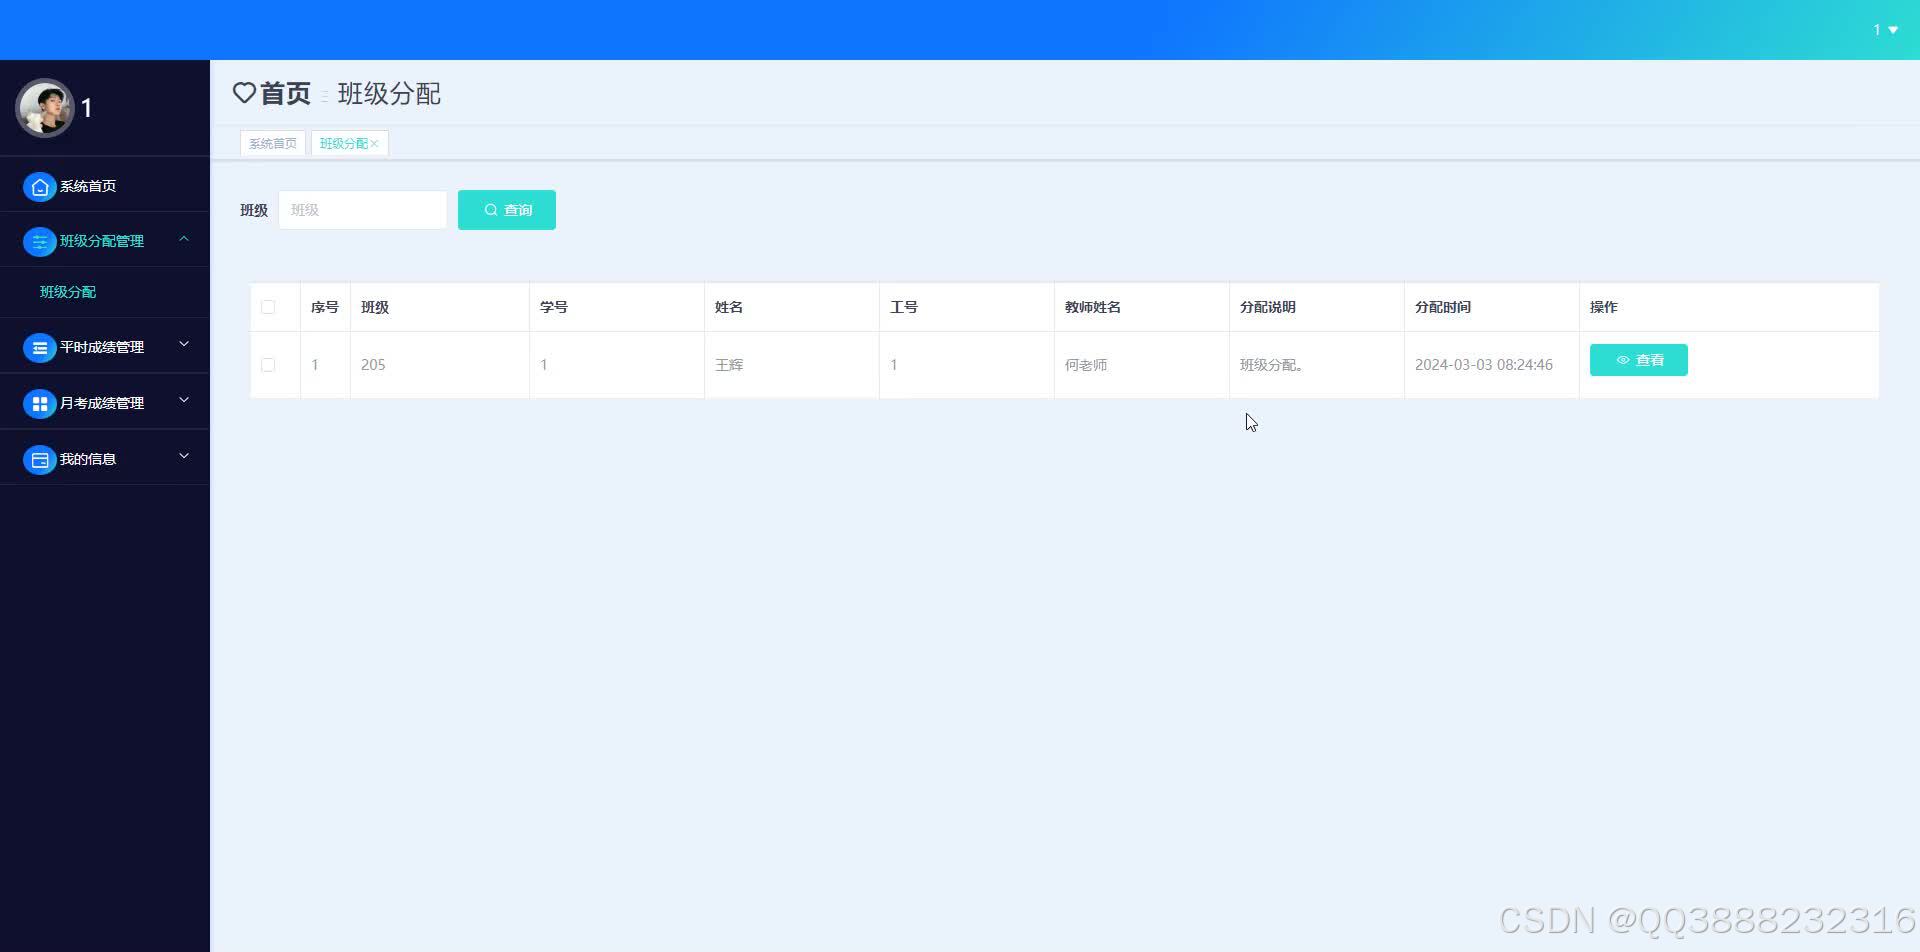Screen dimensions: 1920x952
Task: Click the system home icon in sidebar
Action: point(40,187)
